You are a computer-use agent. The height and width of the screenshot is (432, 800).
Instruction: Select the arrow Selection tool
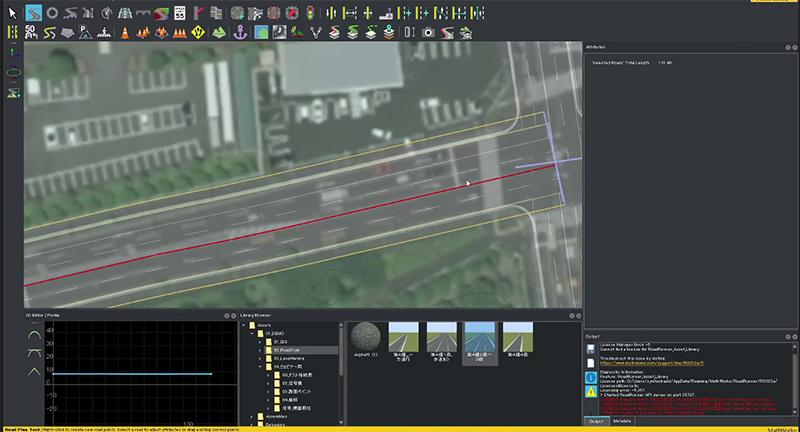[12, 13]
